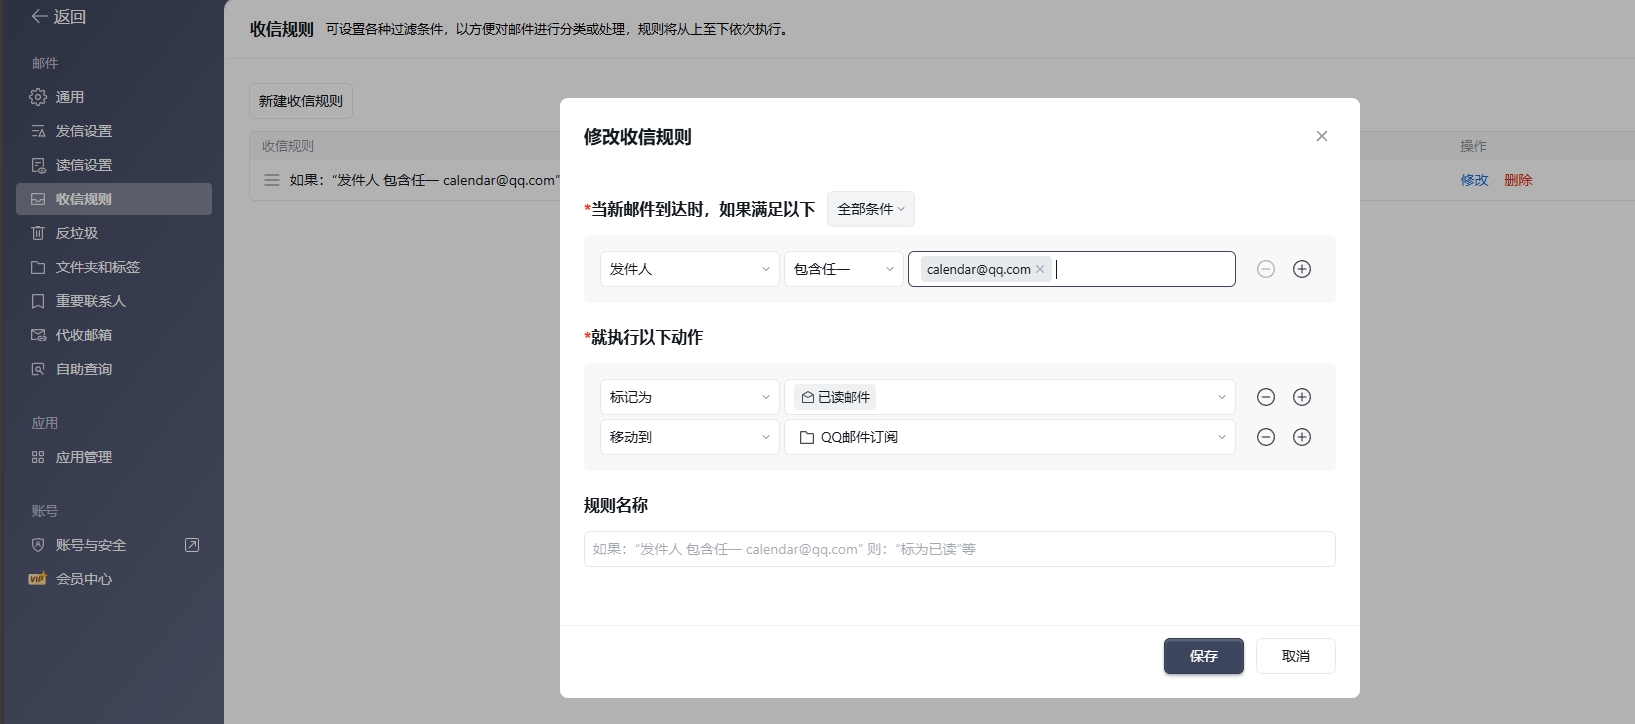
Task: Click the 规则名称 input field
Action: 960,549
